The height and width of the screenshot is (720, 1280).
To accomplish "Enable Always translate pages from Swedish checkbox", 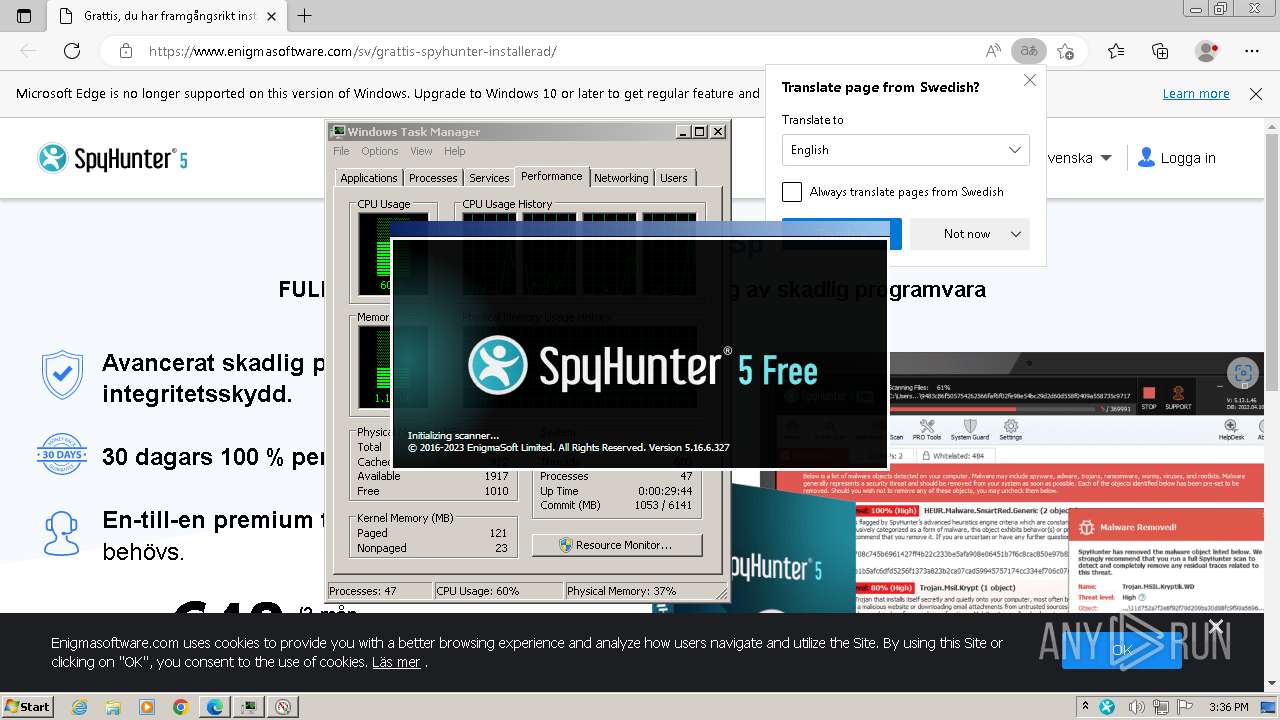I will (792, 192).
